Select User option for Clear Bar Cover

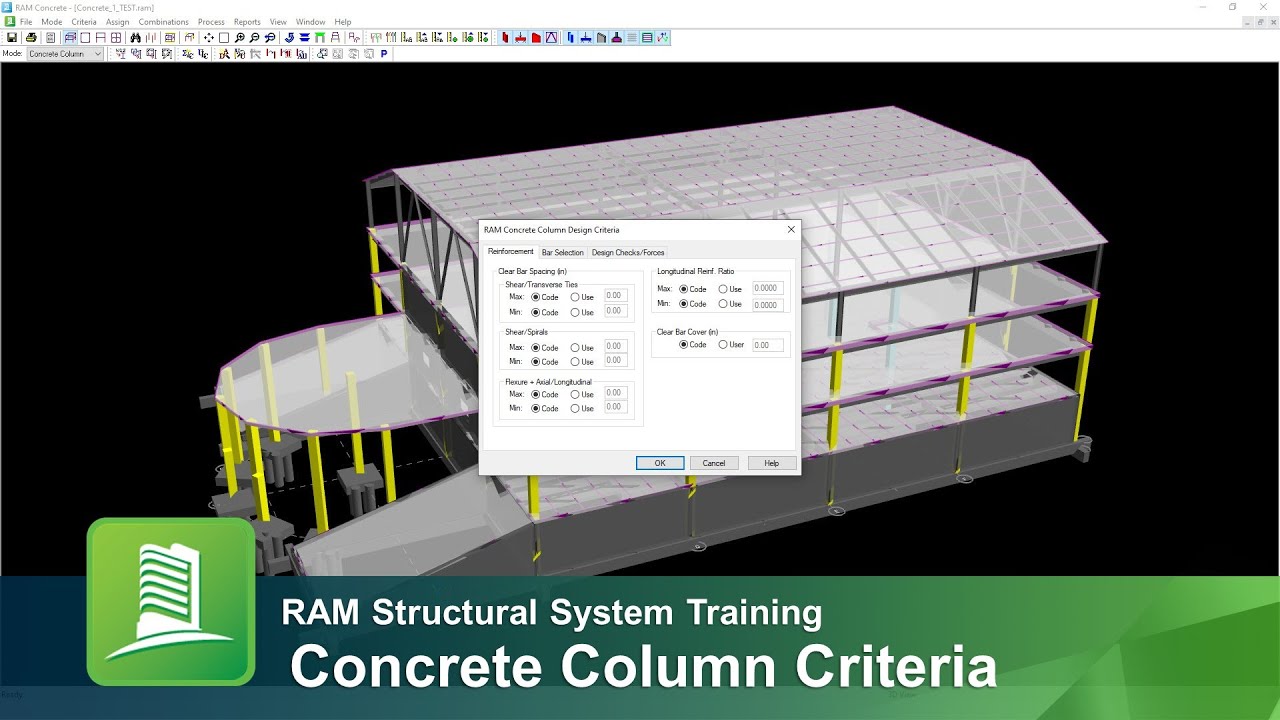pos(731,345)
